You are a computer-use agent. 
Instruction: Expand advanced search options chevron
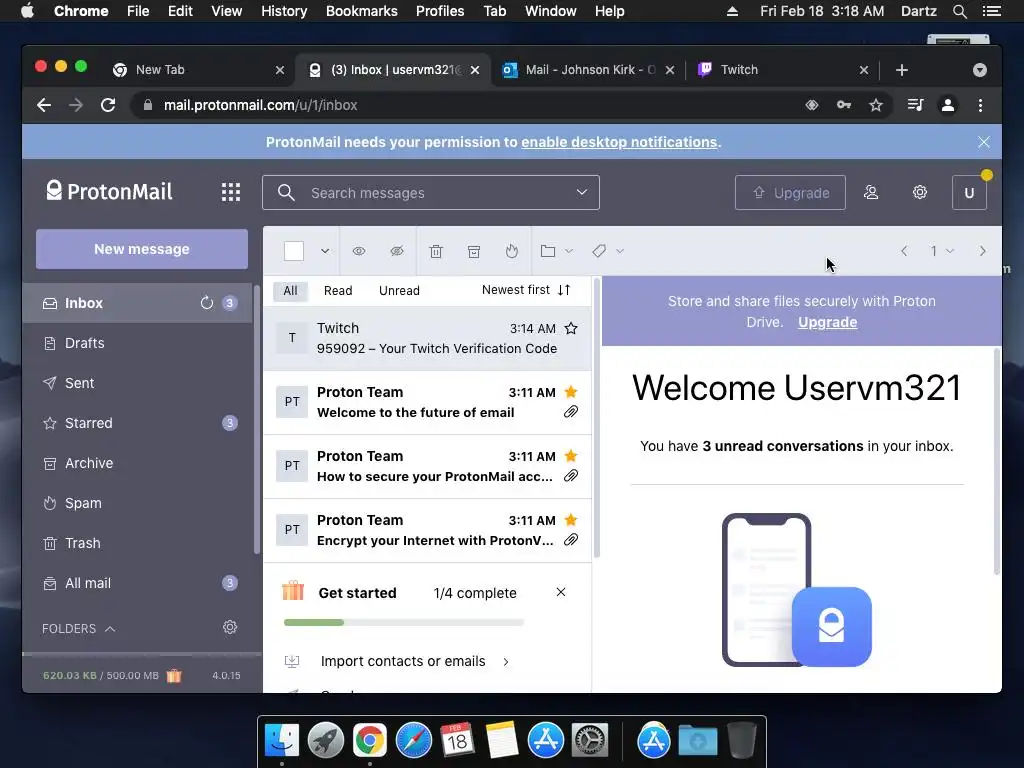click(581, 193)
